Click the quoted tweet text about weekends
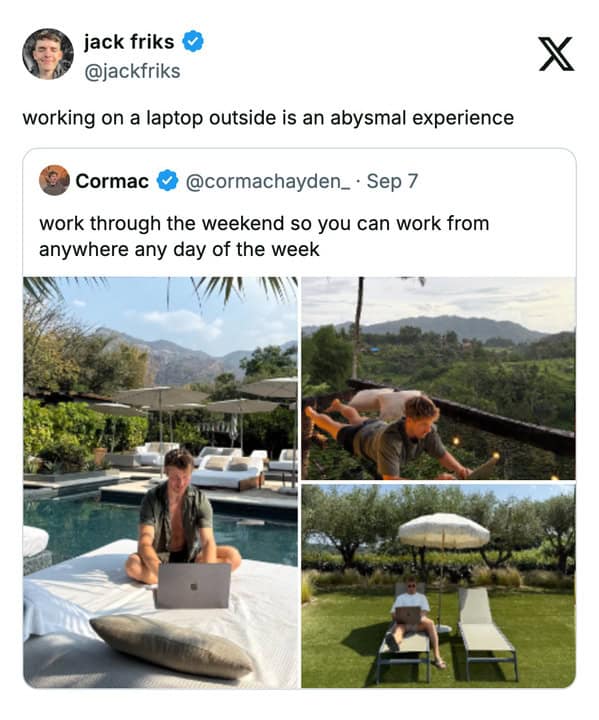The width and height of the screenshot is (599, 720). 264,236
